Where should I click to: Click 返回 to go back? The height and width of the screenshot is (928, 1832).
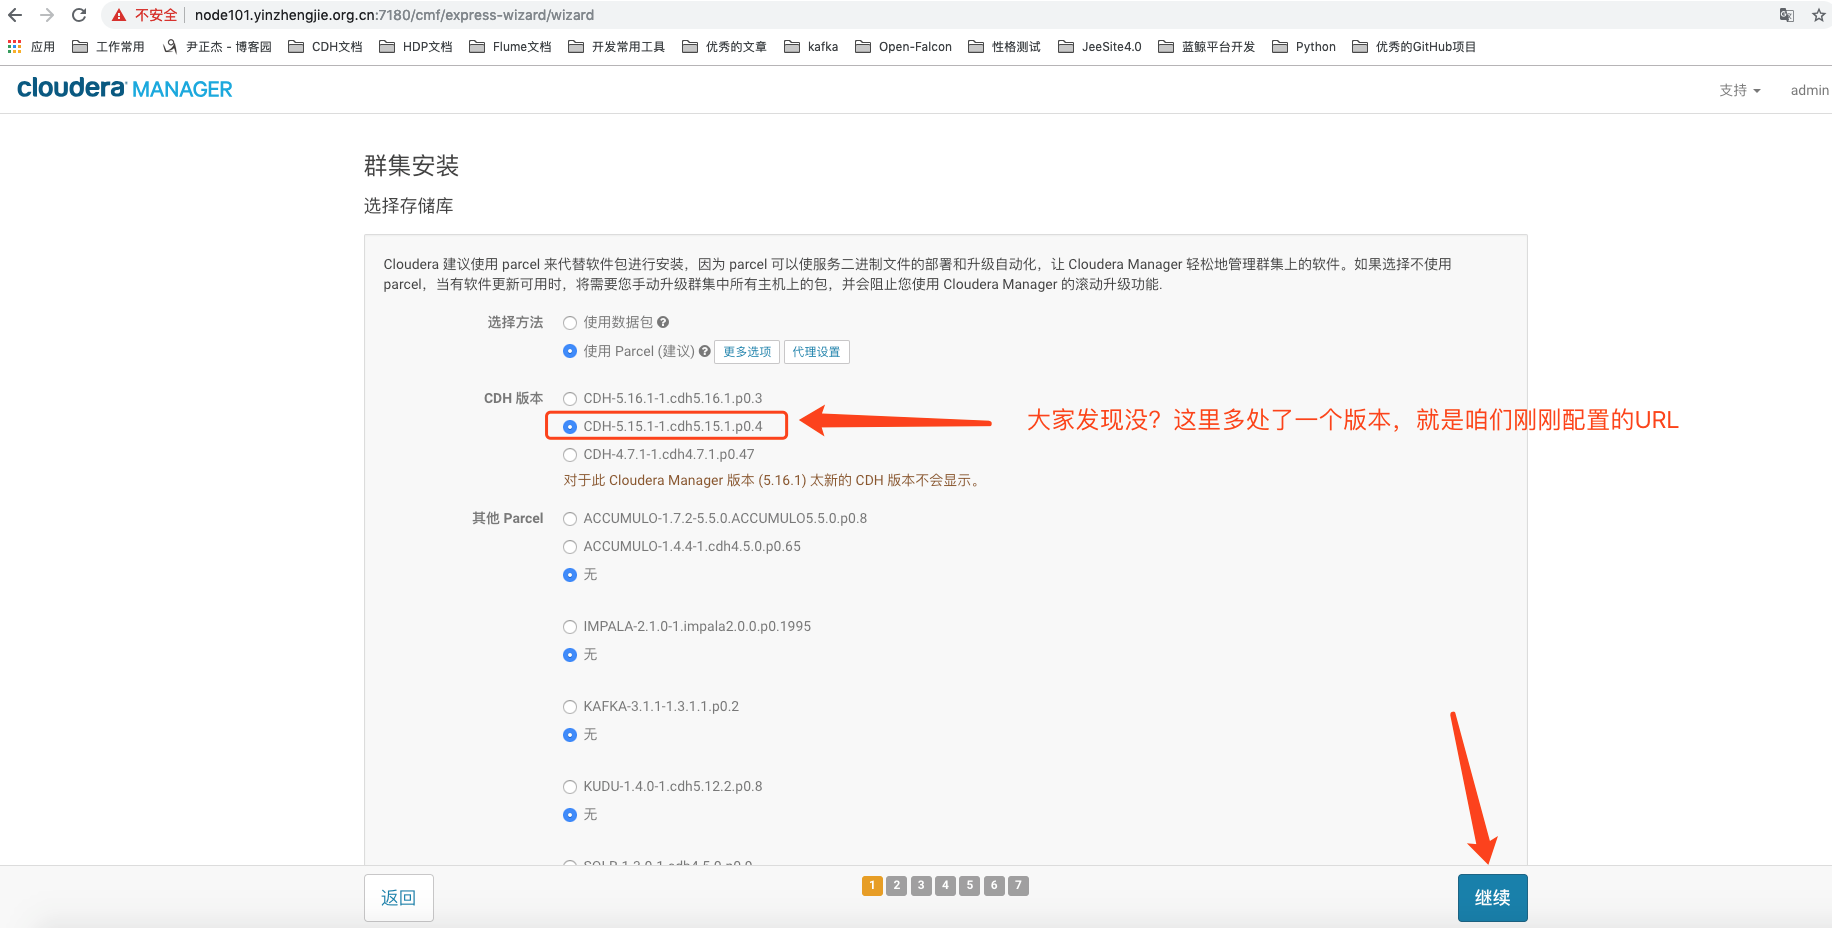click(399, 898)
